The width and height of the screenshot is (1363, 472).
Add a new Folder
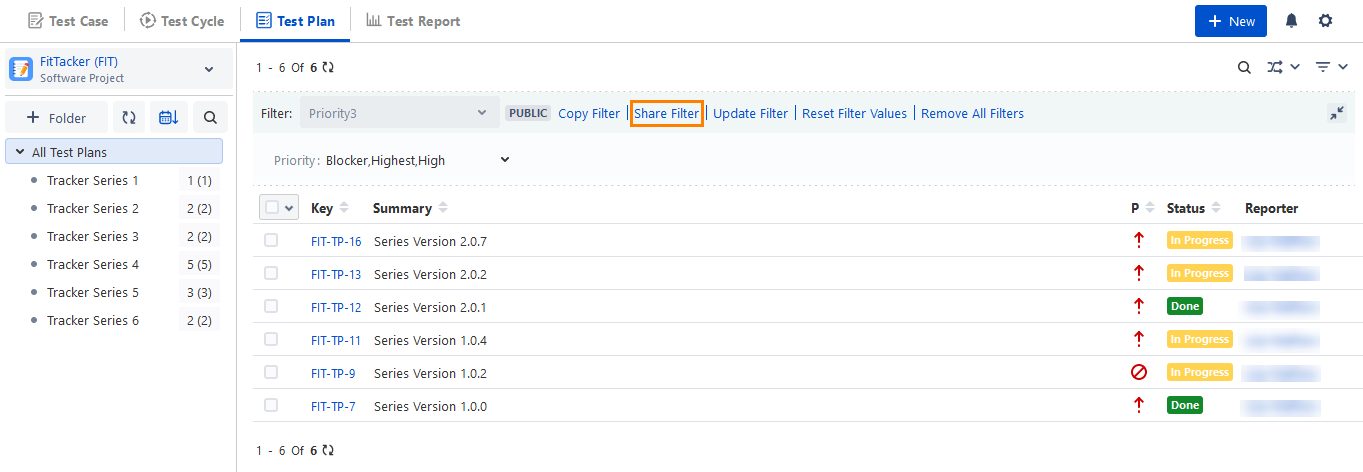[57, 118]
